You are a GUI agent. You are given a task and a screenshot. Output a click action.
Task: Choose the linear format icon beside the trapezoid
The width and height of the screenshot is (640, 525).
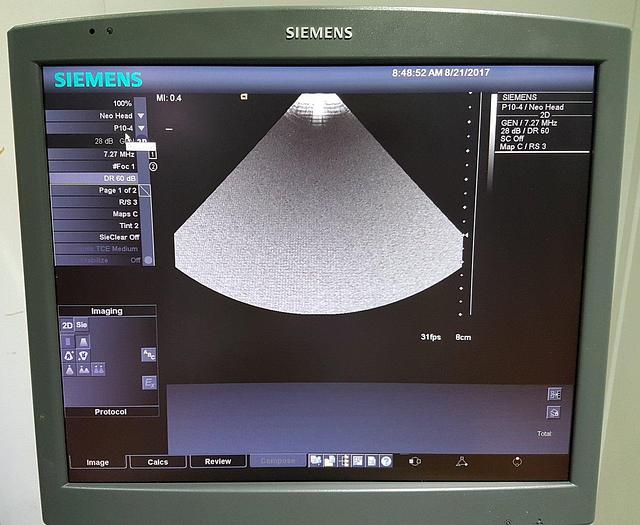[68, 341]
